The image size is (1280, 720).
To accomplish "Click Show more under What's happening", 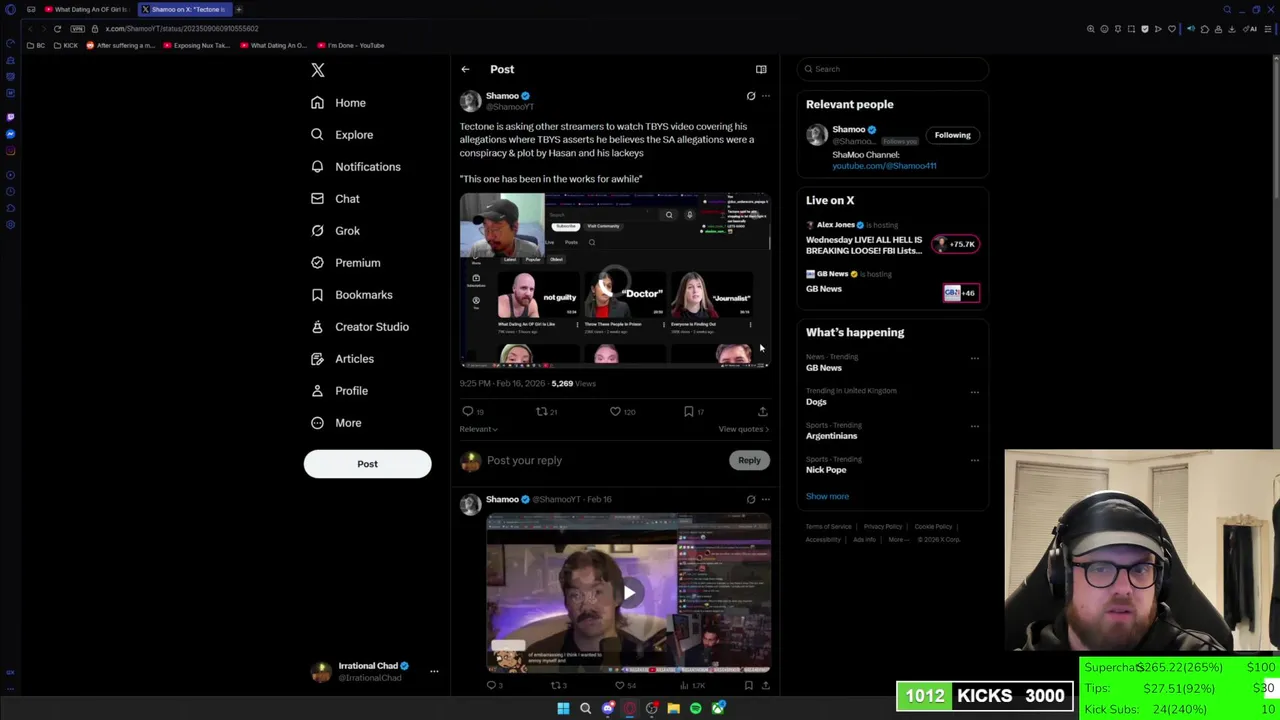I will click(827, 496).
